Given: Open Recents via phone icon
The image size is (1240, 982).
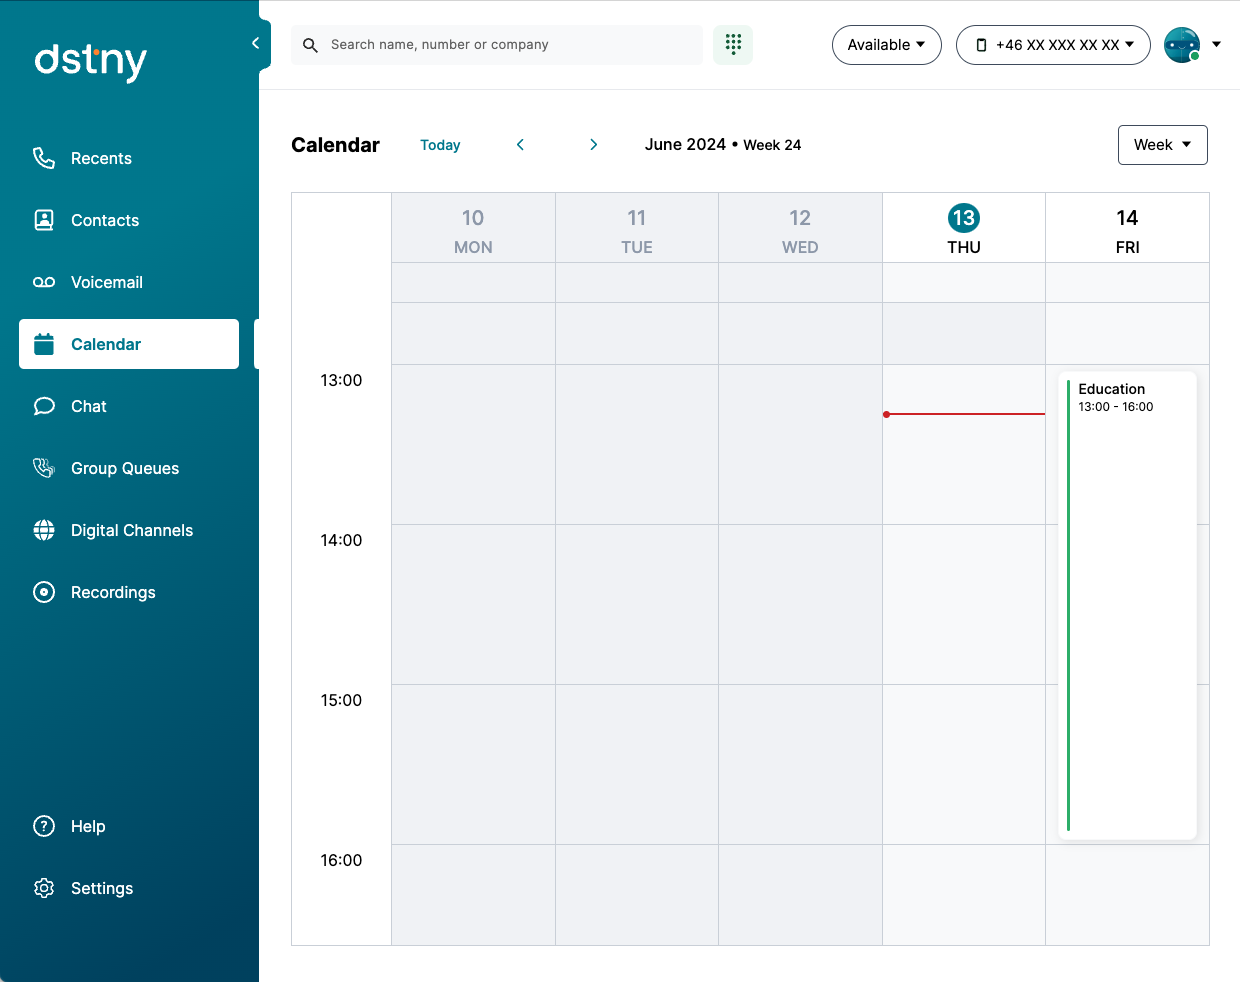Looking at the screenshot, I should [44, 158].
